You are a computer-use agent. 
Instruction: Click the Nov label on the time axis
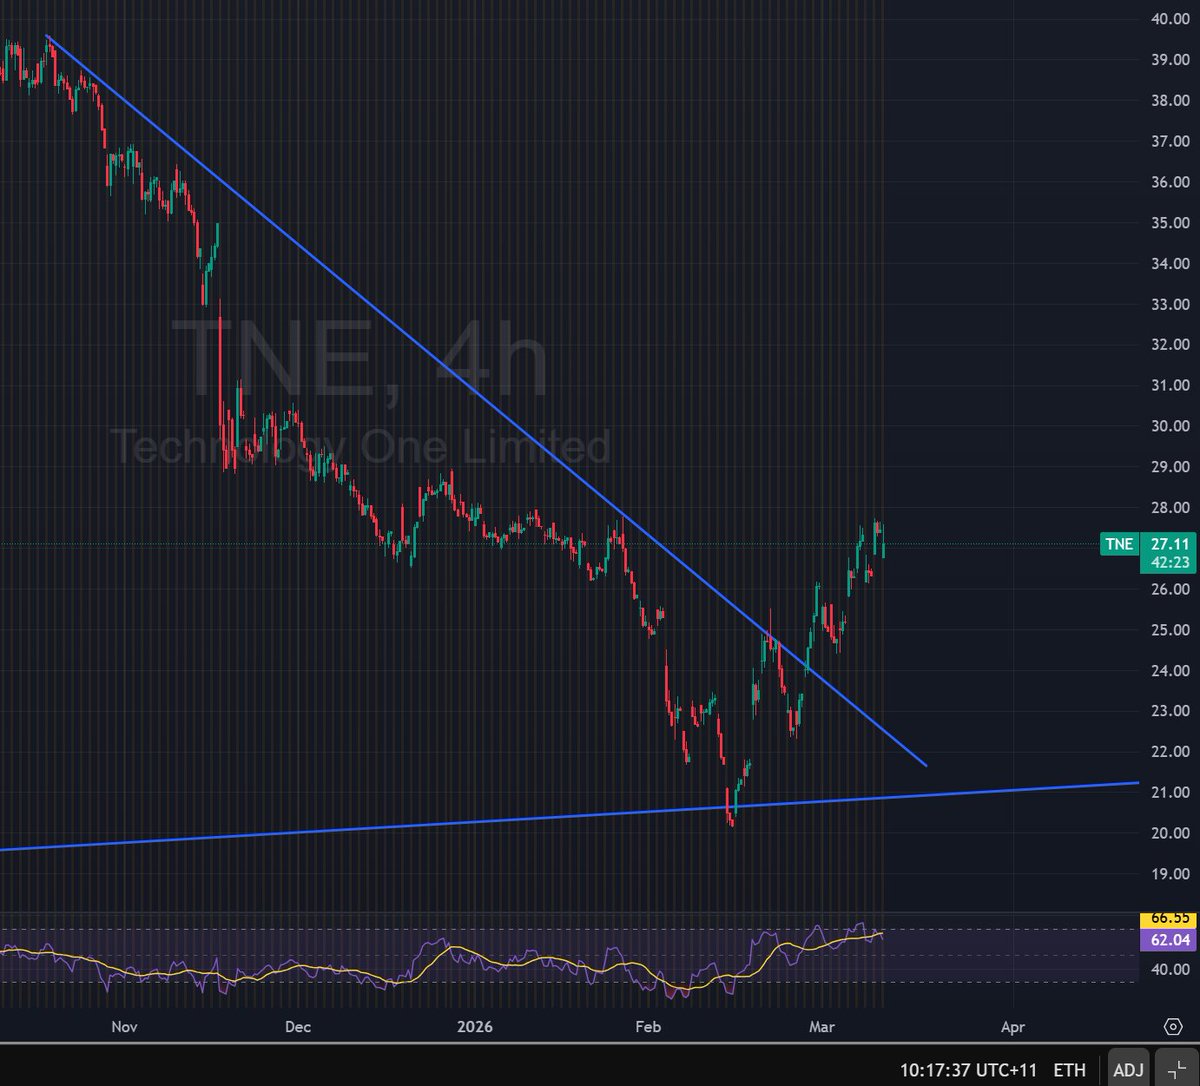(x=123, y=1027)
